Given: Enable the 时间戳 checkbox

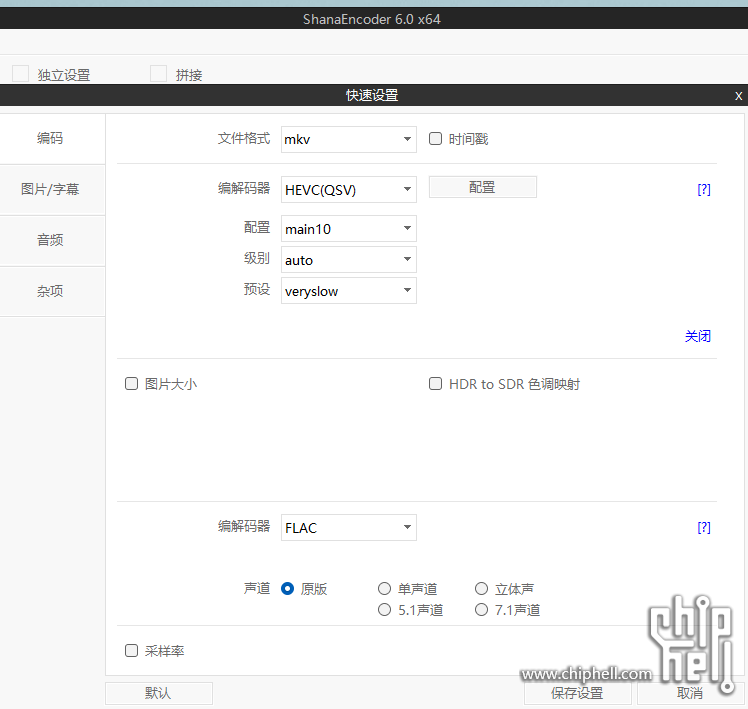Looking at the screenshot, I should [435, 139].
